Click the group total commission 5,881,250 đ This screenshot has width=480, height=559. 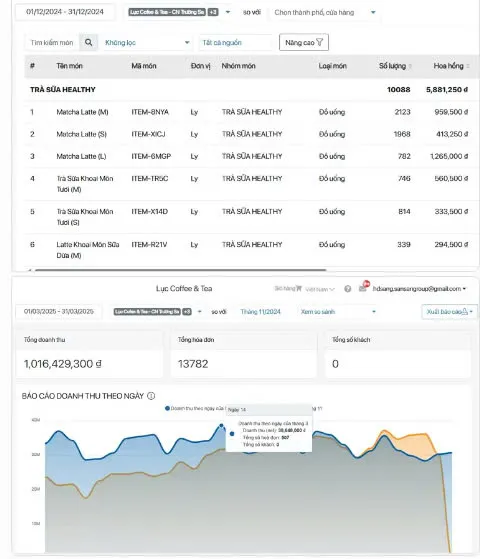coord(447,89)
